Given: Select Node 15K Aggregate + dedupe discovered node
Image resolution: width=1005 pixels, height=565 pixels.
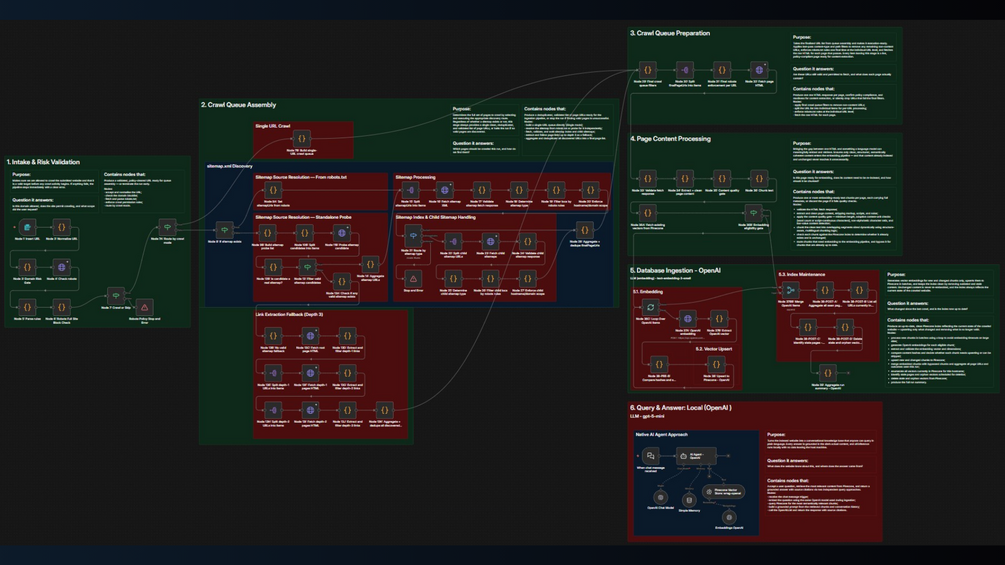Looking at the screenshot, I should (385, 409).
